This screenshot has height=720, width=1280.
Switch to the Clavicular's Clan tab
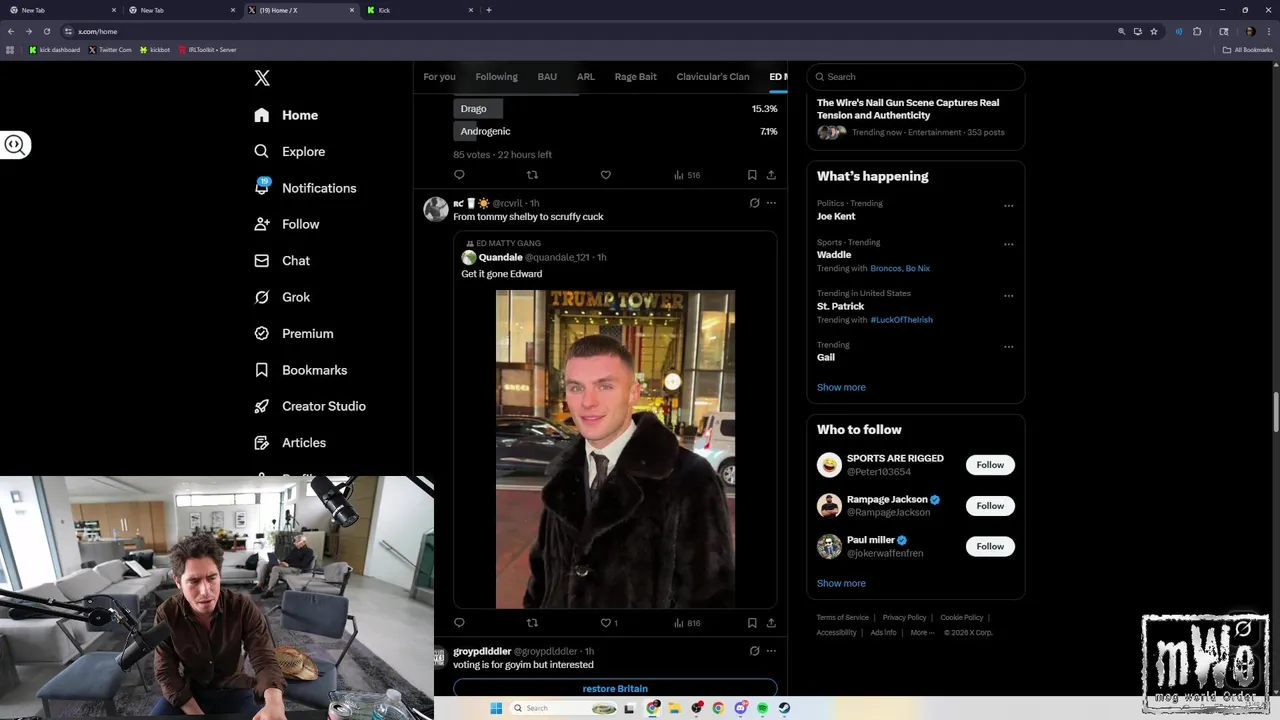(x=713, y=77)
